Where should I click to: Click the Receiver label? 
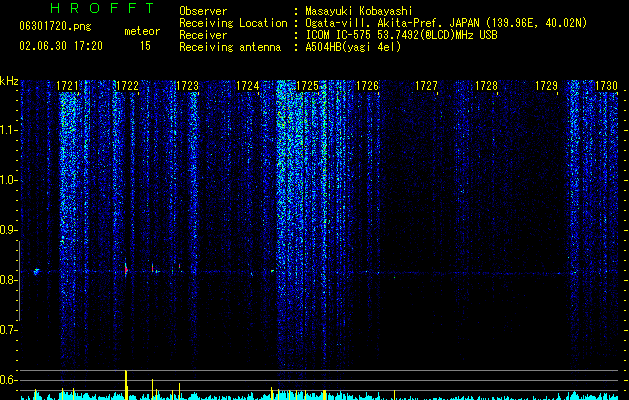click(x=203, y=35)
